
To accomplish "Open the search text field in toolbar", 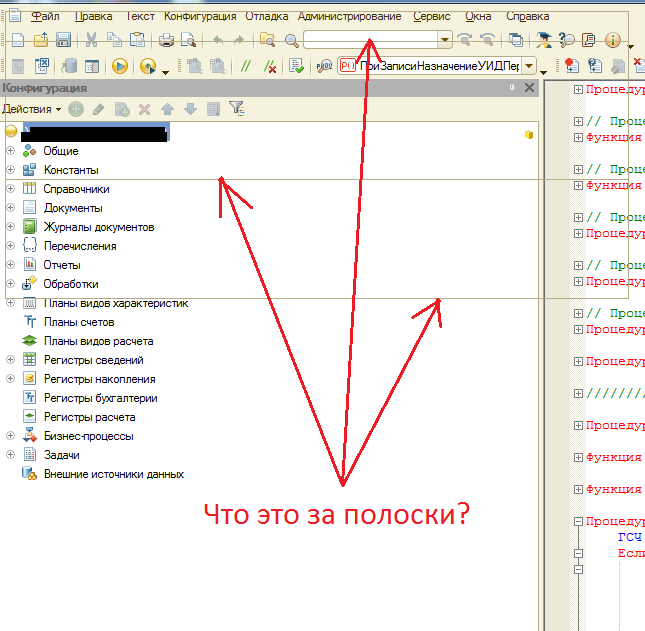I will pos(370,40).
